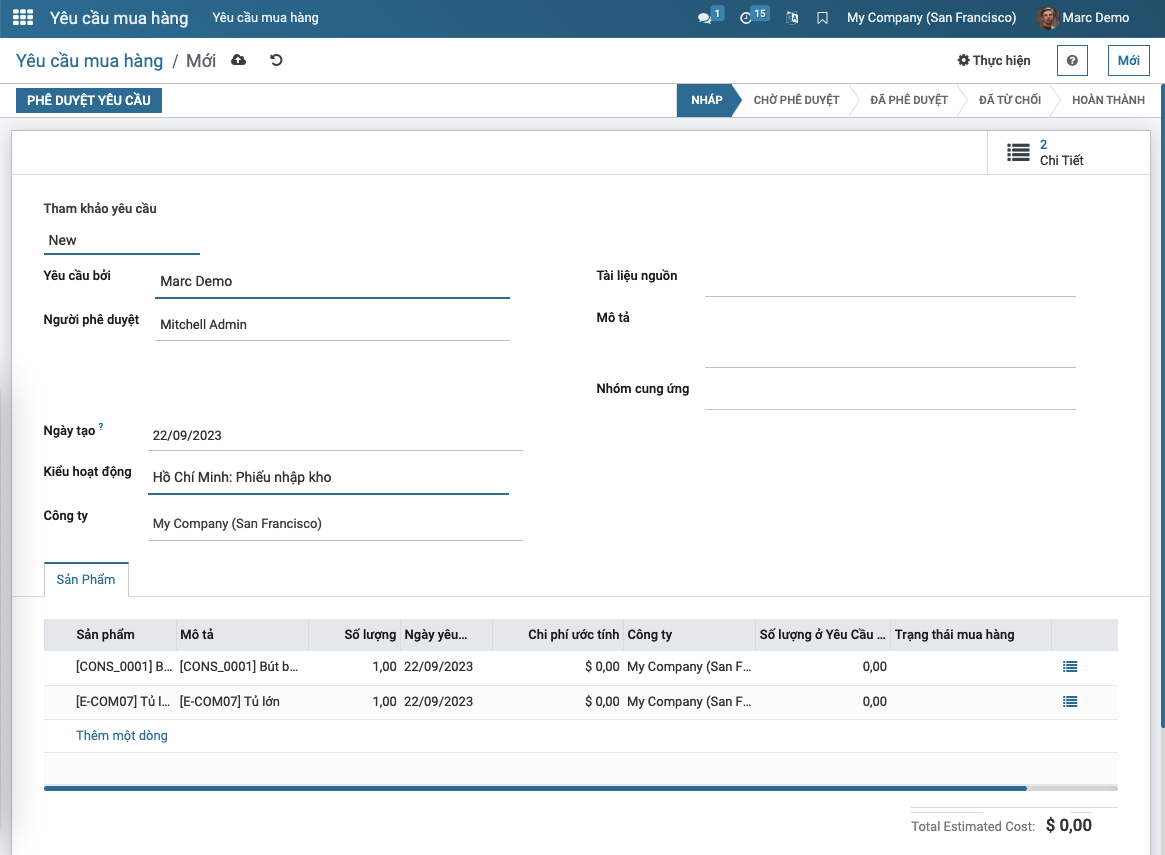Open Yêu cầu bởi dropdown field
Viewport: 1165px width, 855px height.
[x=332, y=282]
